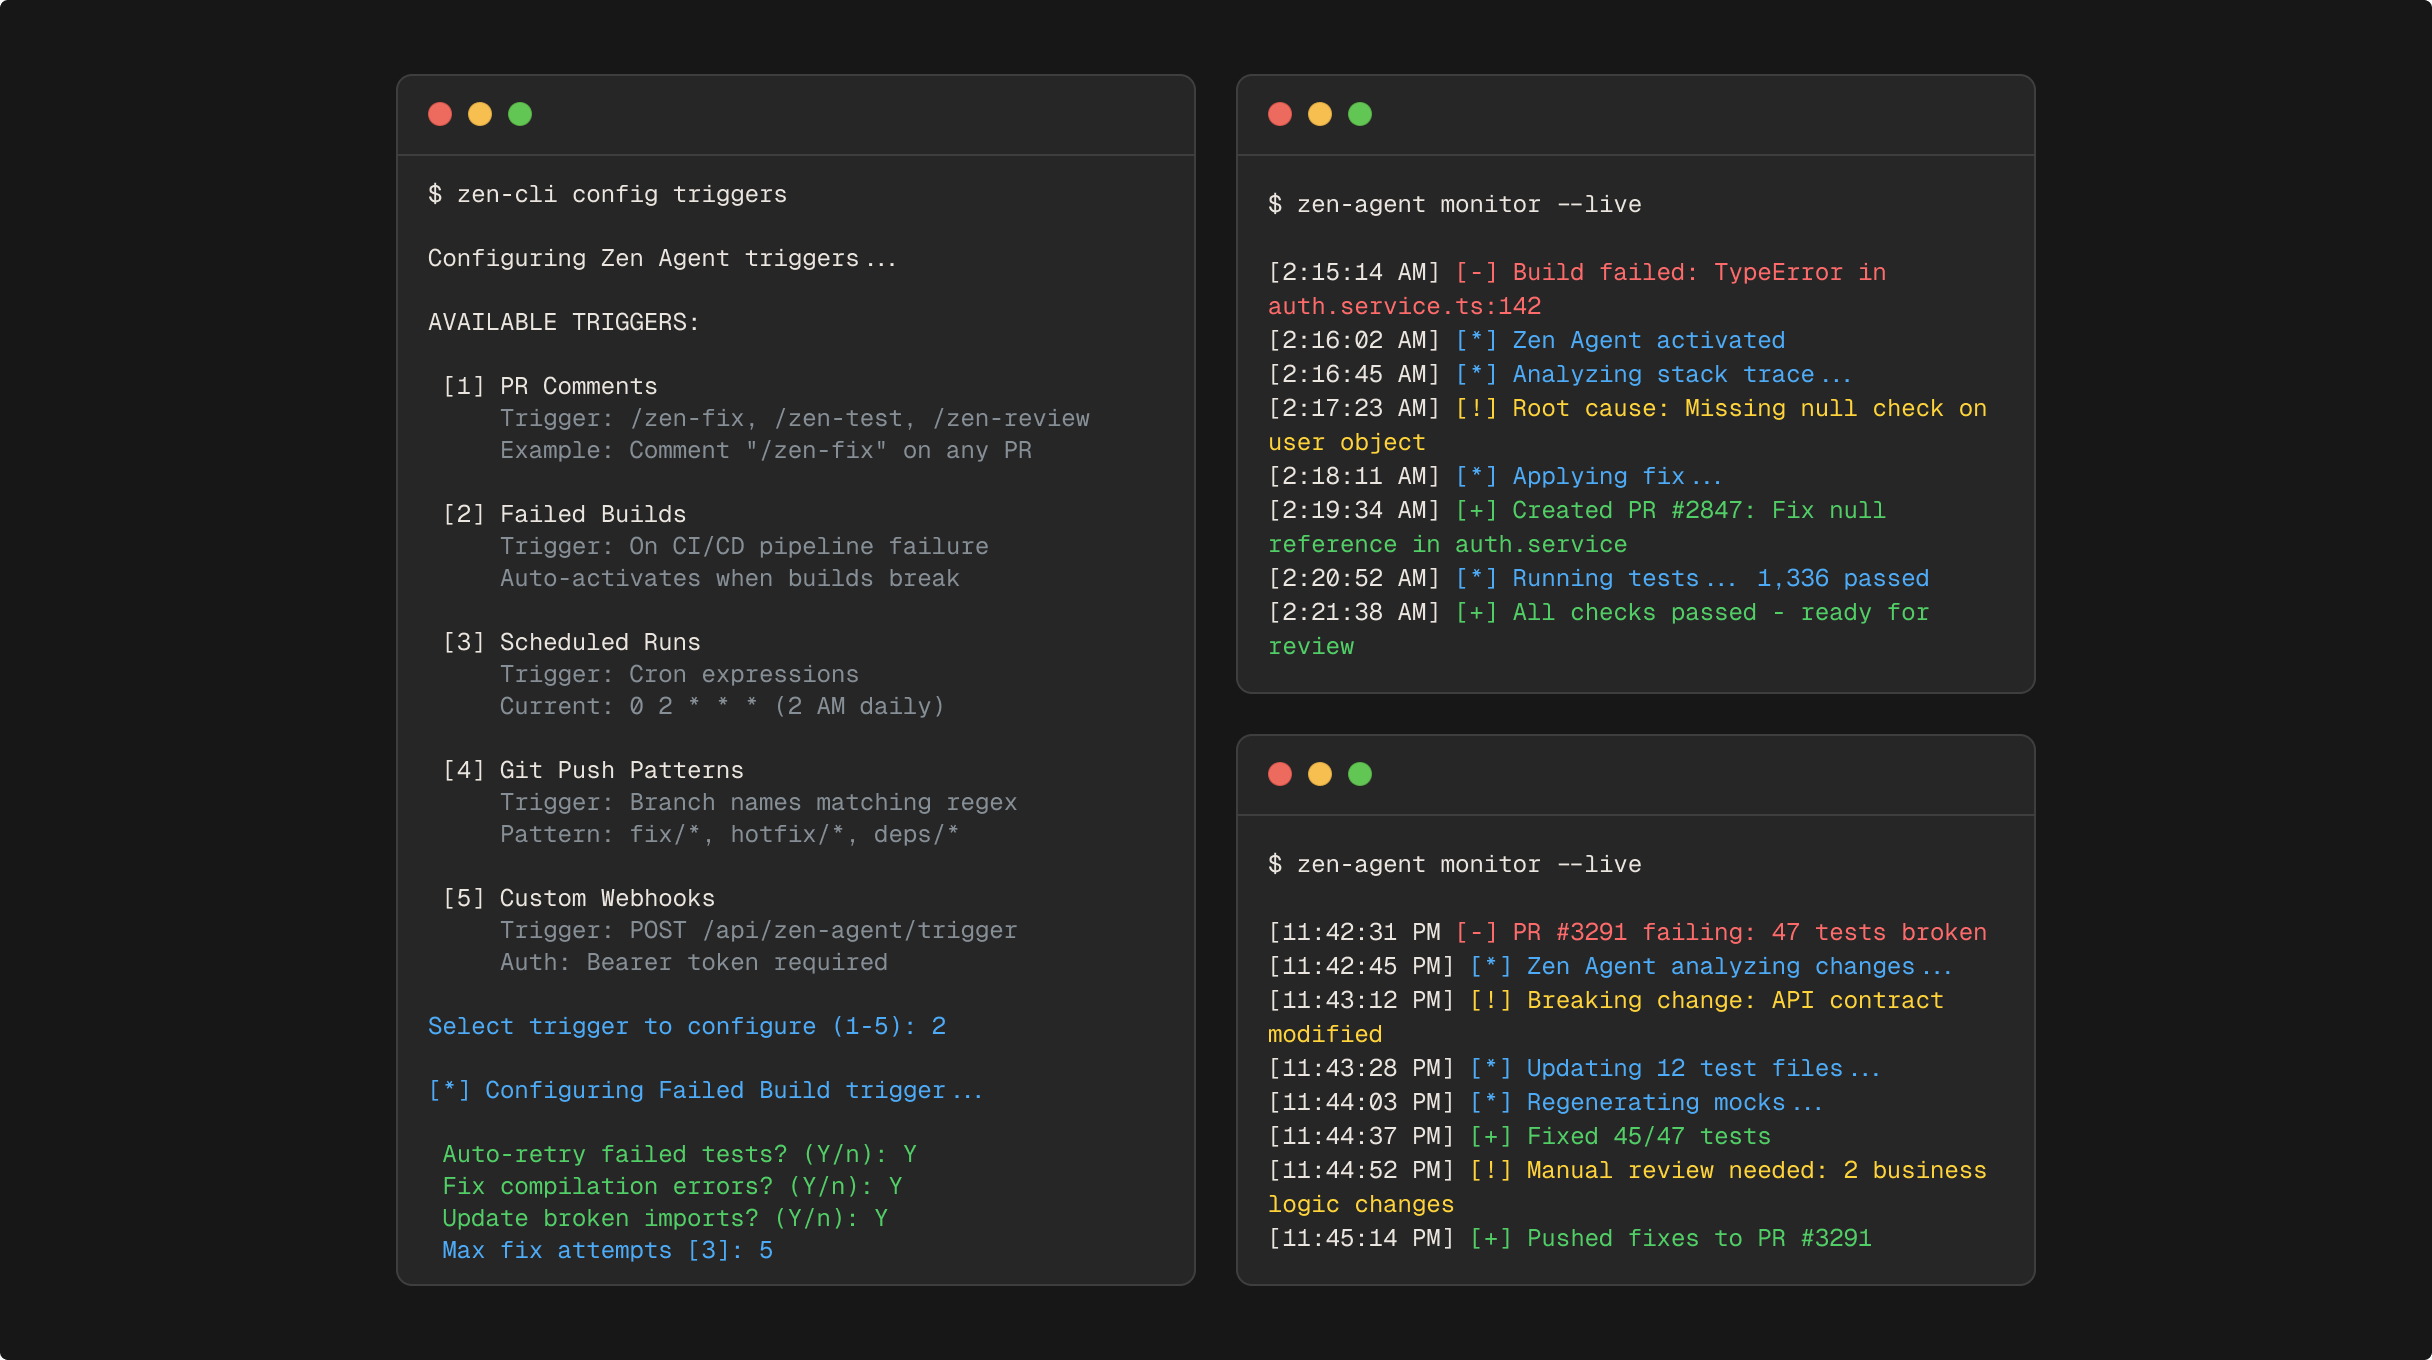
Task: Click '[2:16:45 AM] Analyzing stack trace...' log line
Action: (x=1560, y=374)
